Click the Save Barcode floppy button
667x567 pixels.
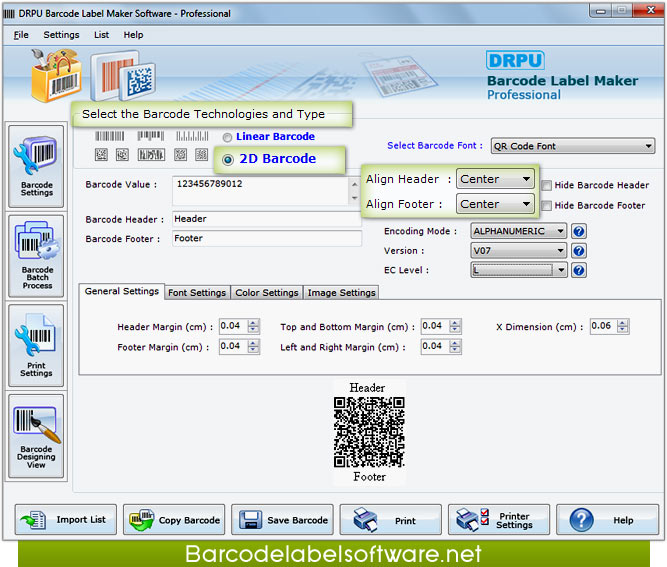pyautogui.click(x=282, y=520)
